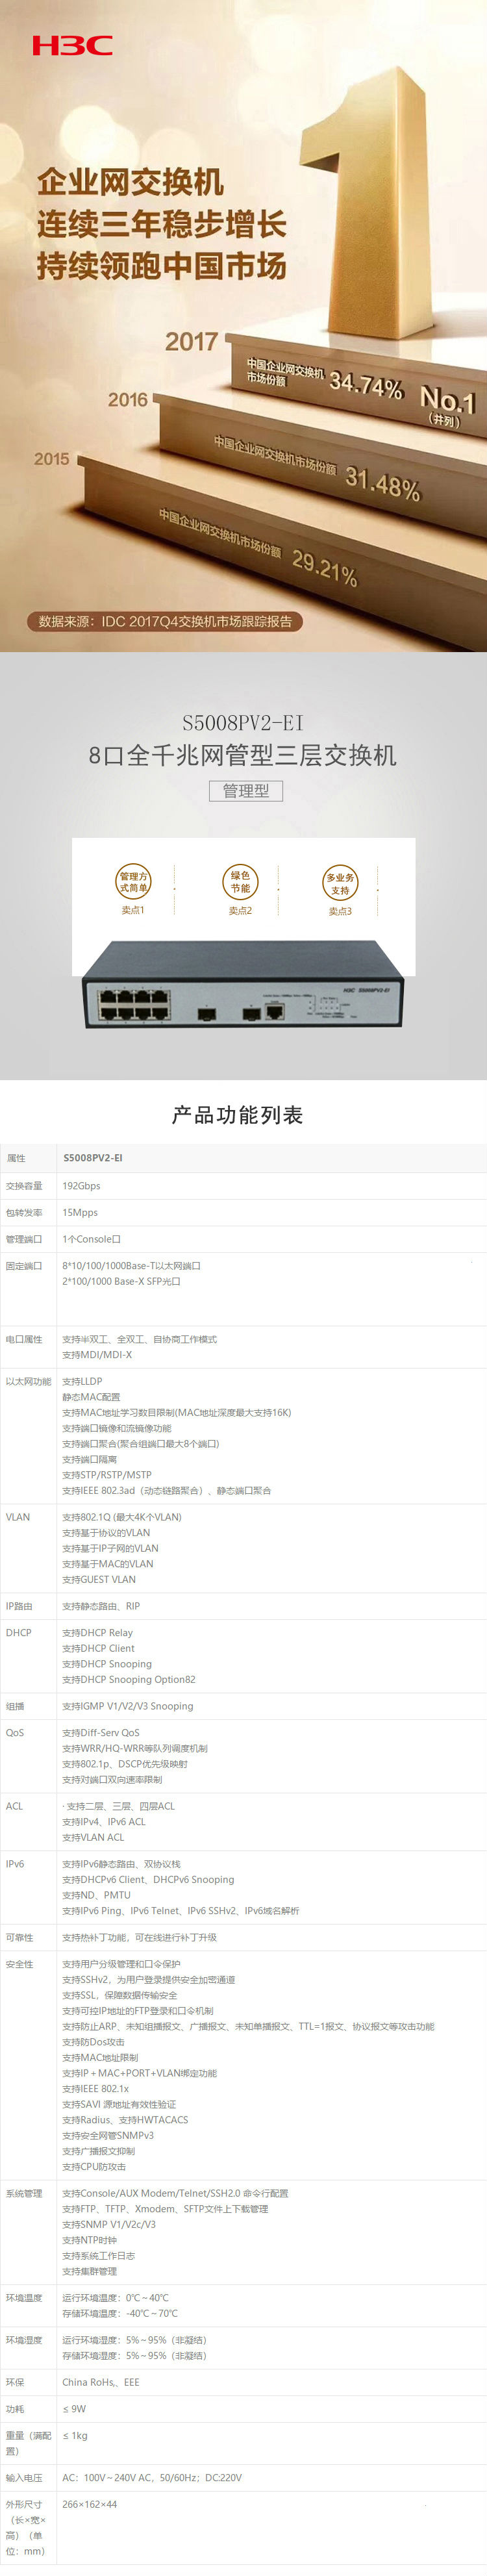Click the 环保 attribute label
This screenshot has width=487, height=2576.
coord(15,2382)
